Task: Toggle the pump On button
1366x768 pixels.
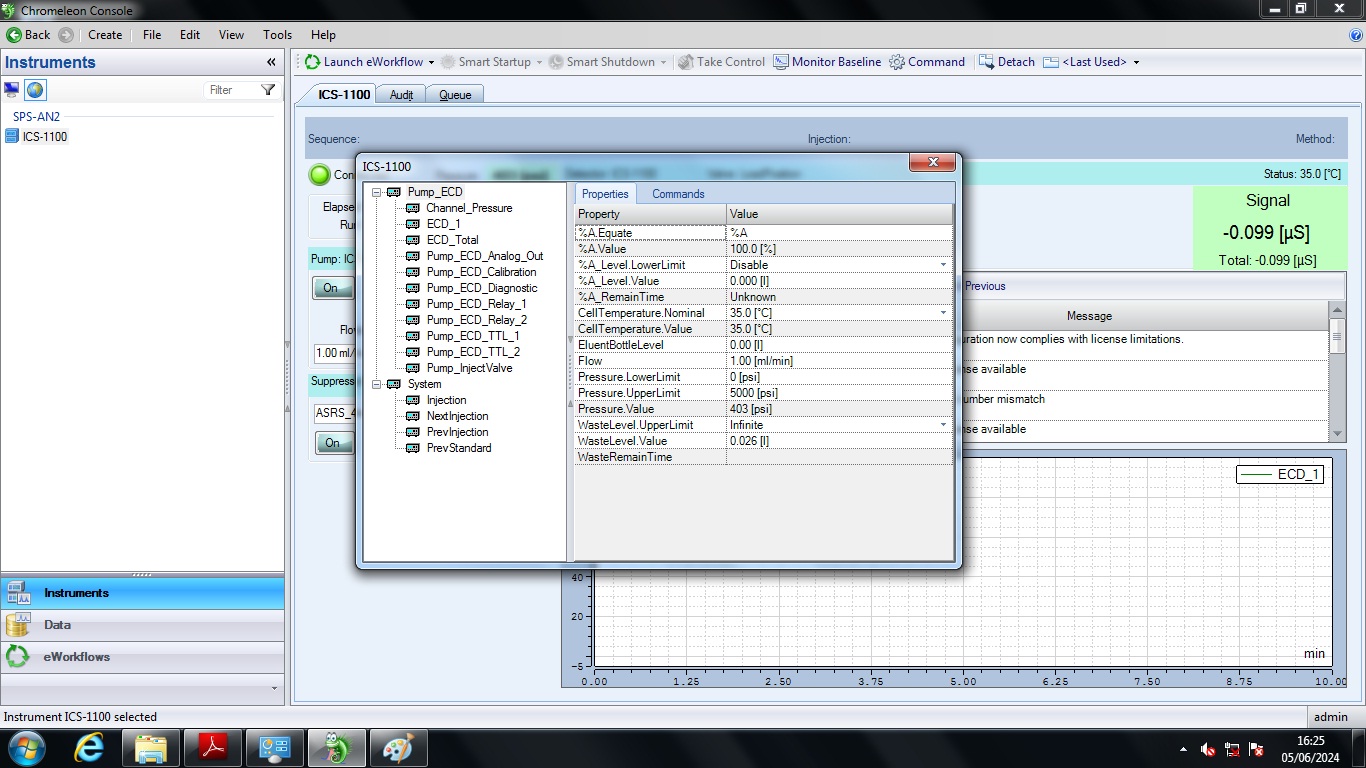Action: tap(331, 289)
